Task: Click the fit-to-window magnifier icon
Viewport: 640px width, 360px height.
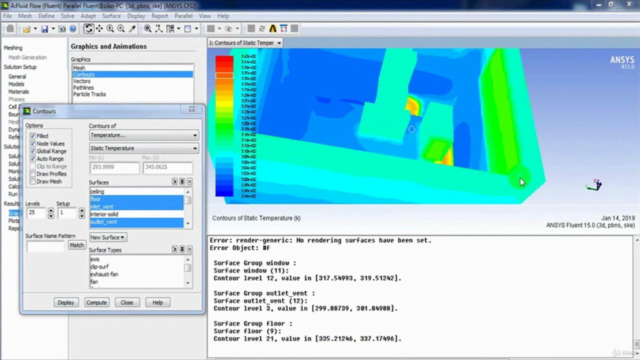Action: (x=148, y=29)
